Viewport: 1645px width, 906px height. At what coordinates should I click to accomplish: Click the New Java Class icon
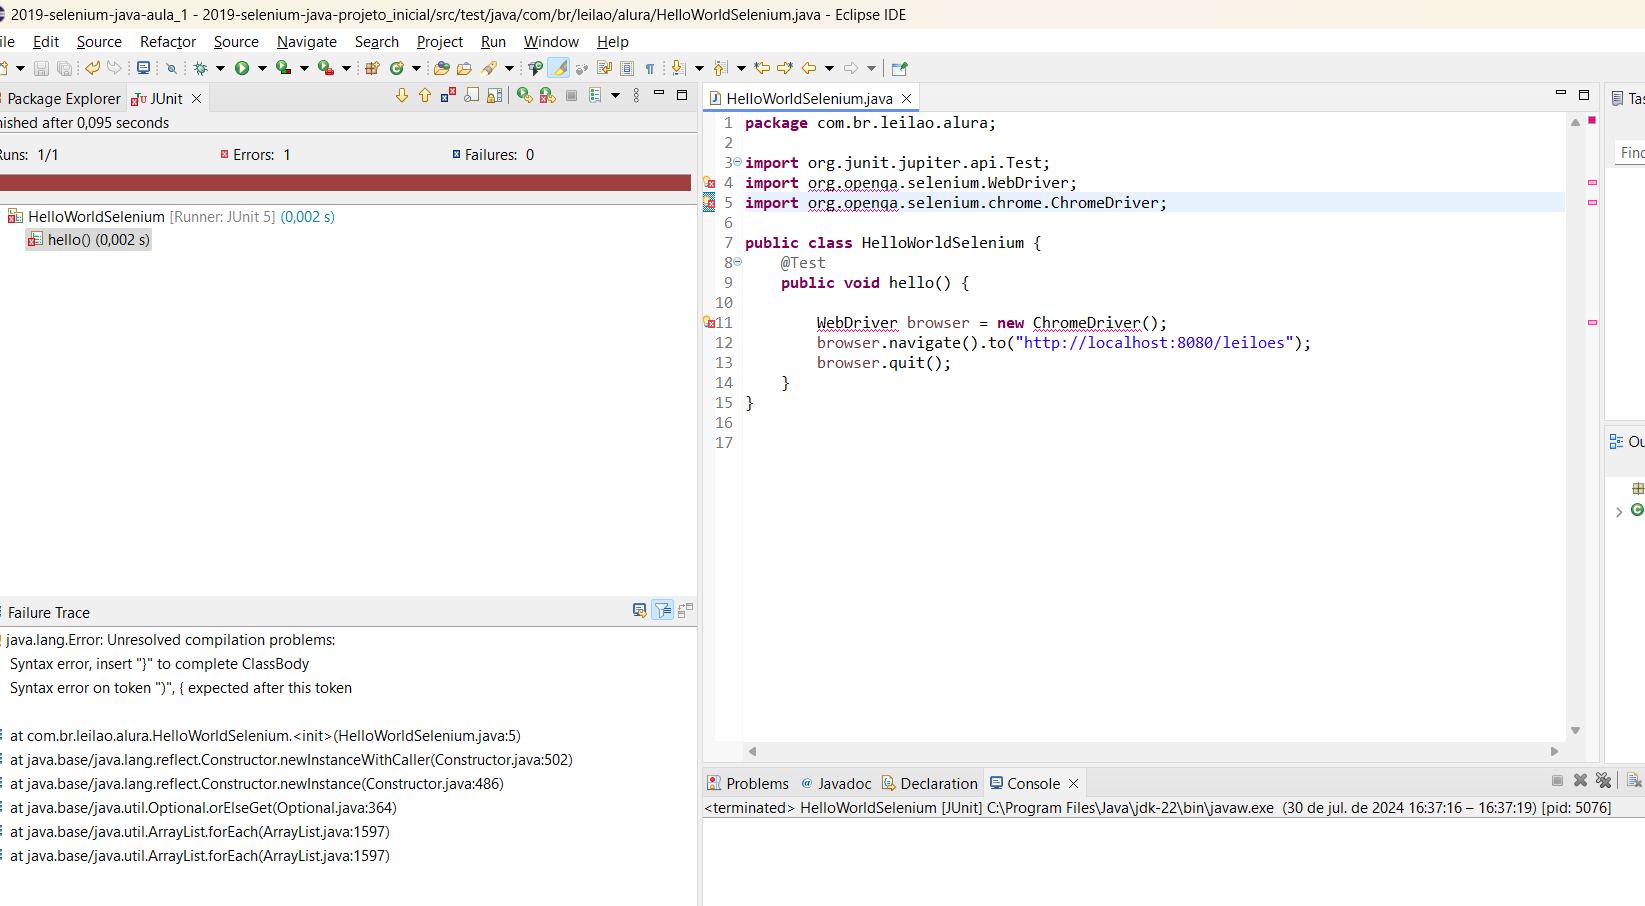[397, 68]
